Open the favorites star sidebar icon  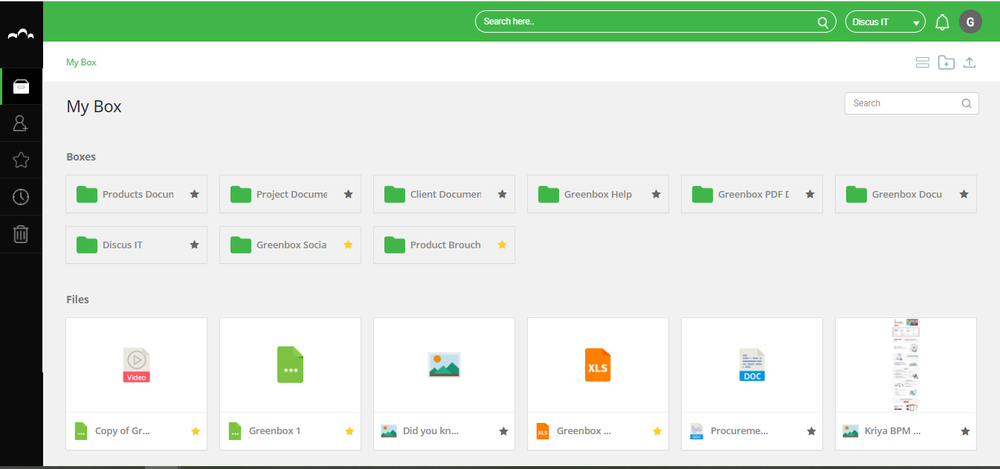coord(21,160)
